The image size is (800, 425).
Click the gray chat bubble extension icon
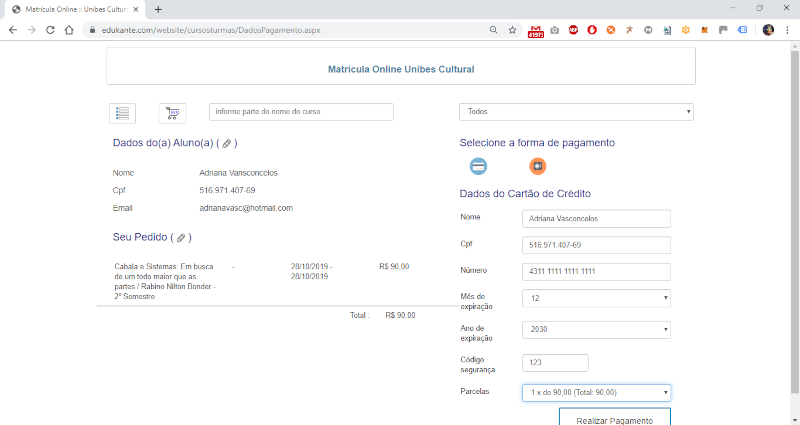point(723,30)
